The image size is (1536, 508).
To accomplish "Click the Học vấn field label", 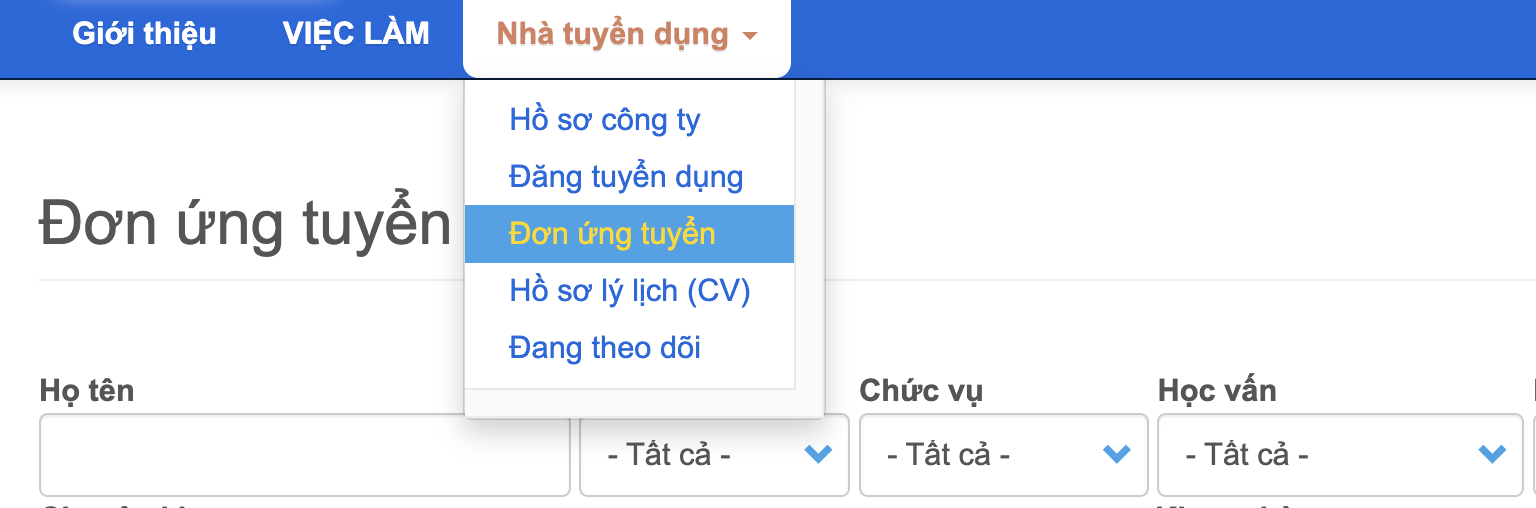I will [x=1217, y=390].
